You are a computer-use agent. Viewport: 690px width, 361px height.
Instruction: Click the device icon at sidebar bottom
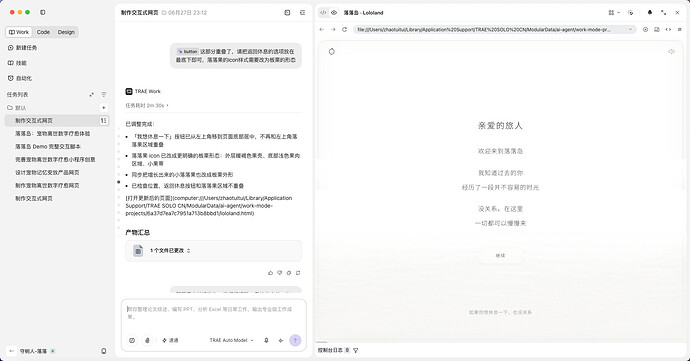pyautogui.click(x=104, y=351)
